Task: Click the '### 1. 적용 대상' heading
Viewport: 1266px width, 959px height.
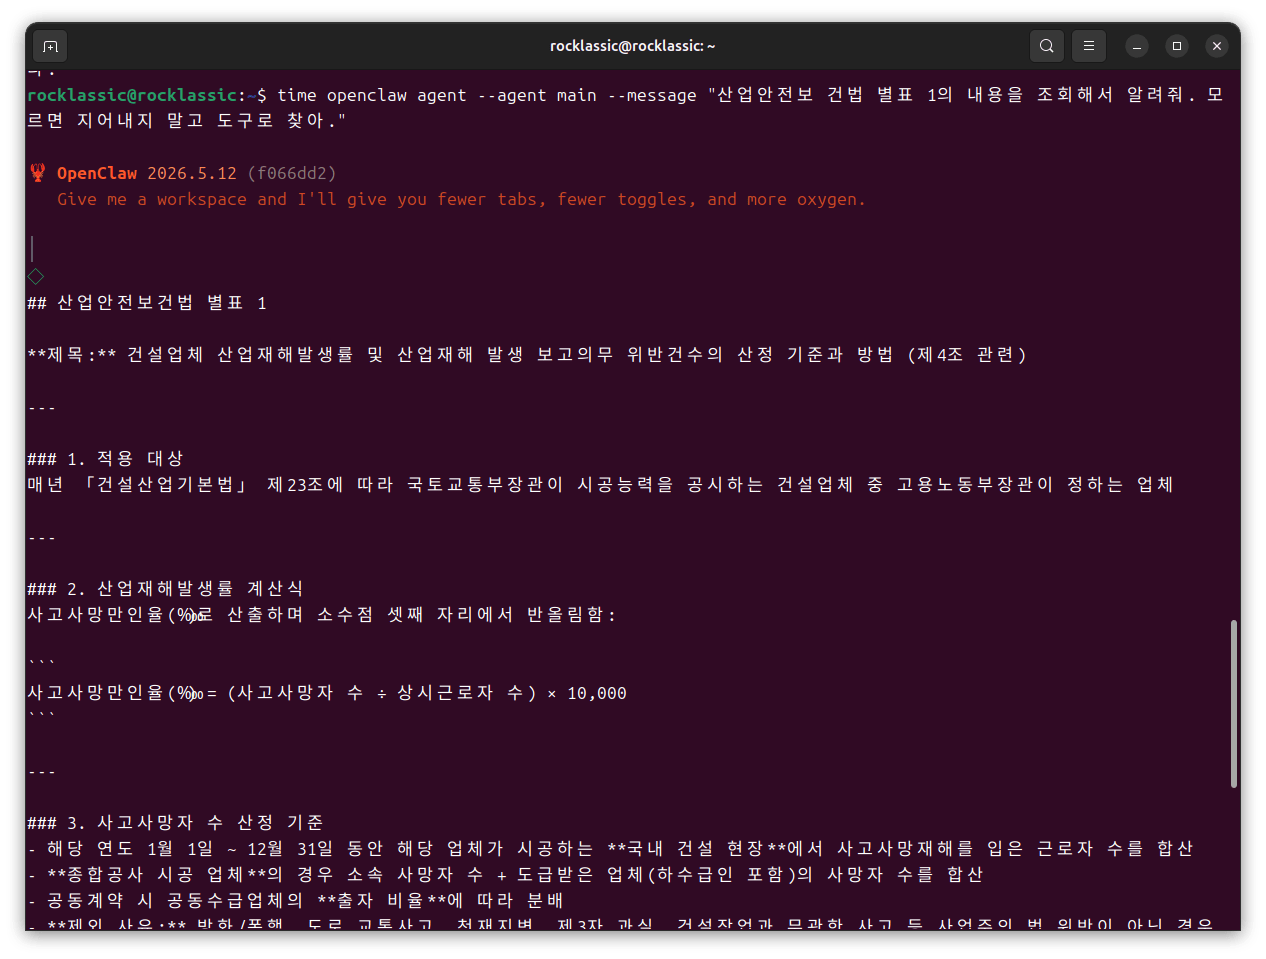Action: pos(106,459)
